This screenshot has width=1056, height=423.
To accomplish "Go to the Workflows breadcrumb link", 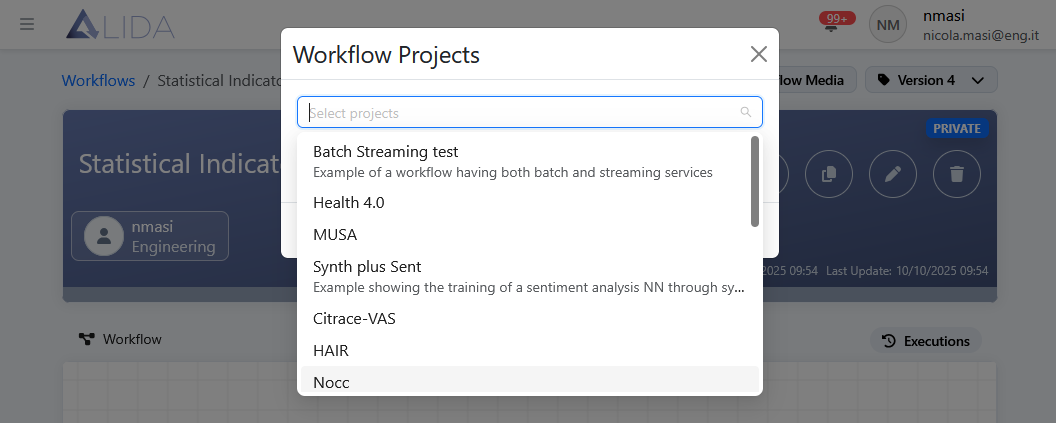I will coord(98,81).
